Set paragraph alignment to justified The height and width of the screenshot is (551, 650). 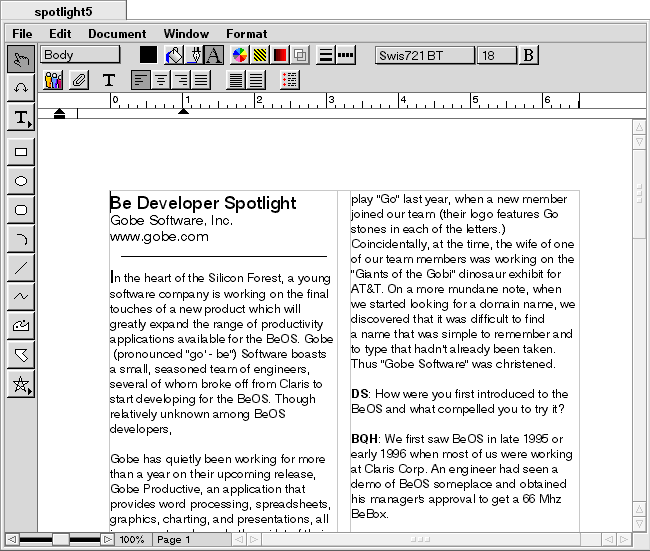201,80
